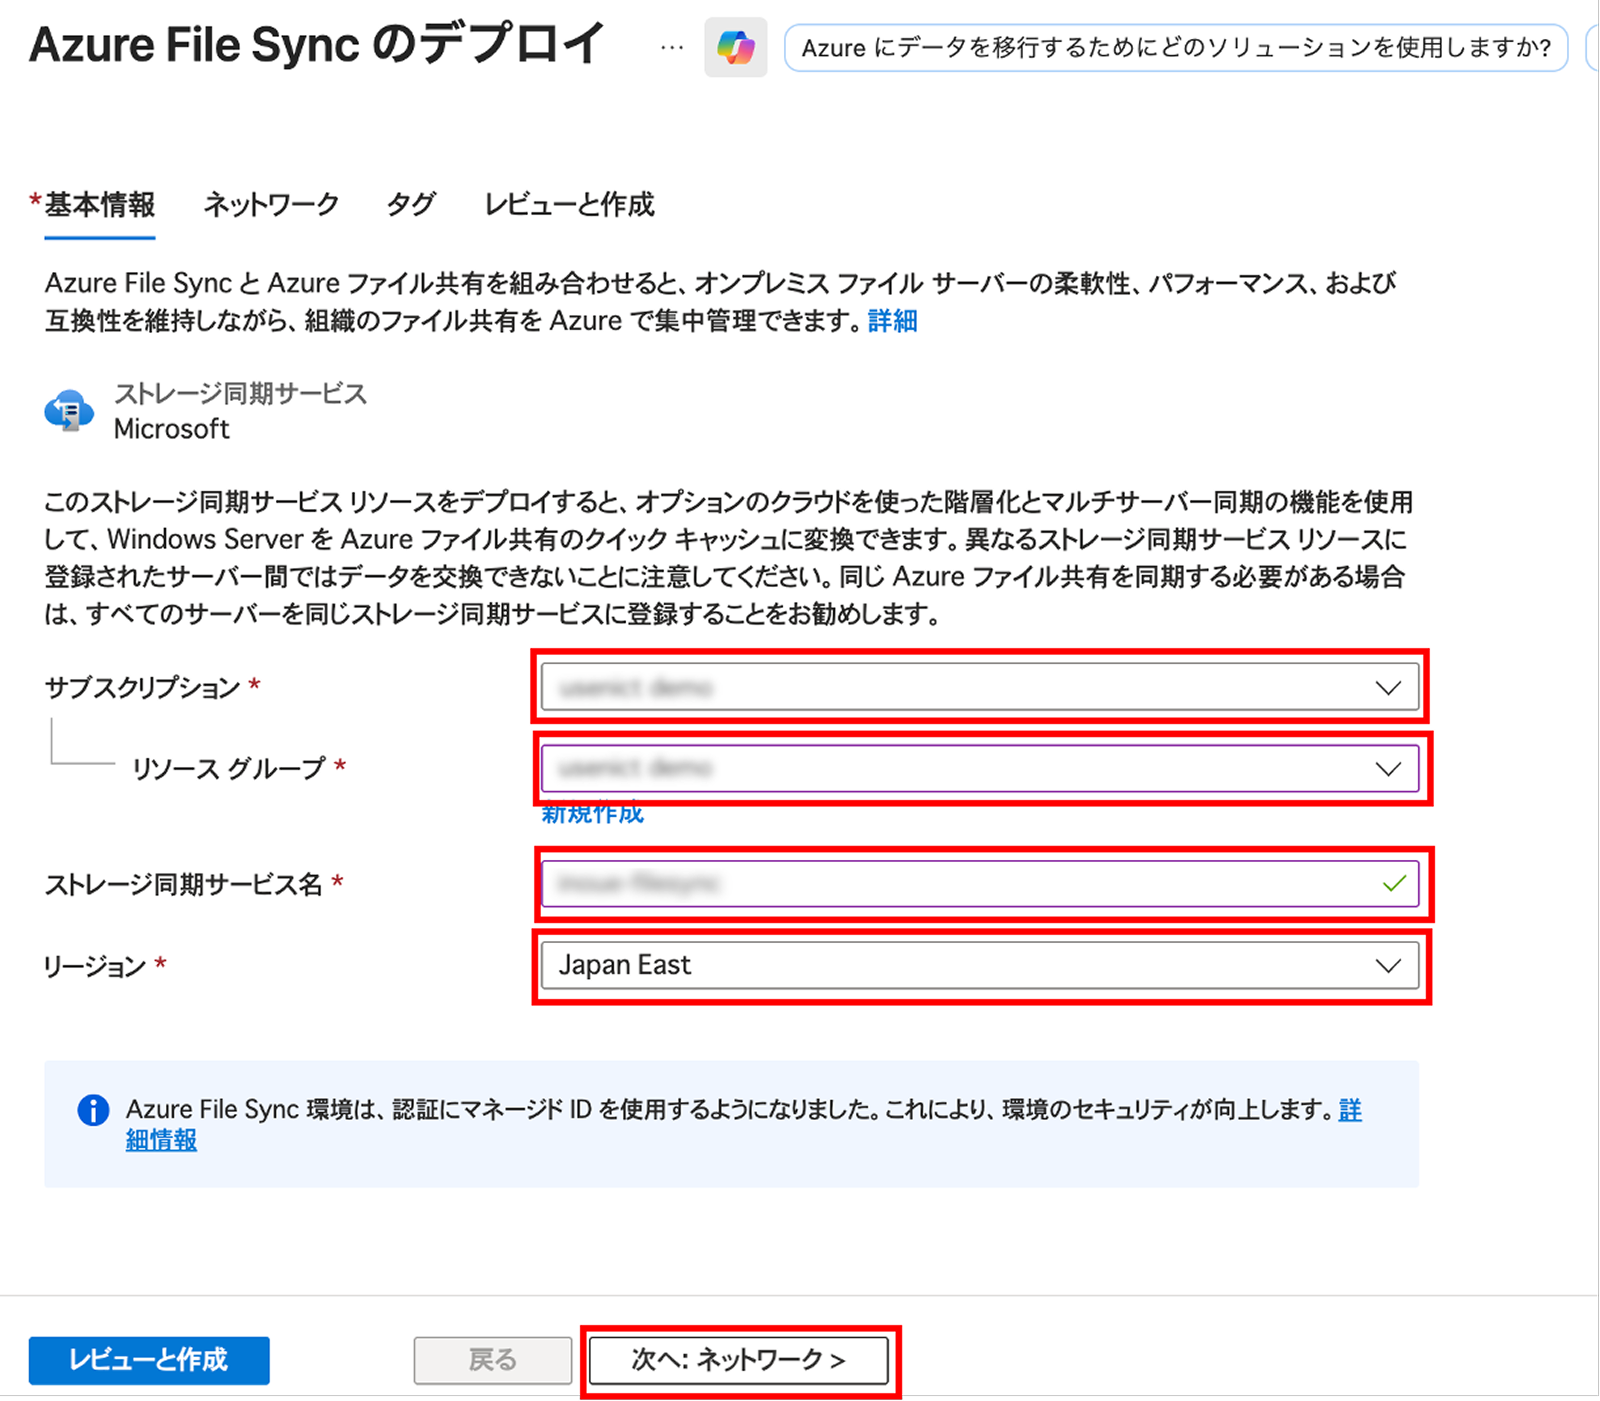Click the green checkmark in the name field
The image size is (1600, 1401).
(1394, 884)
